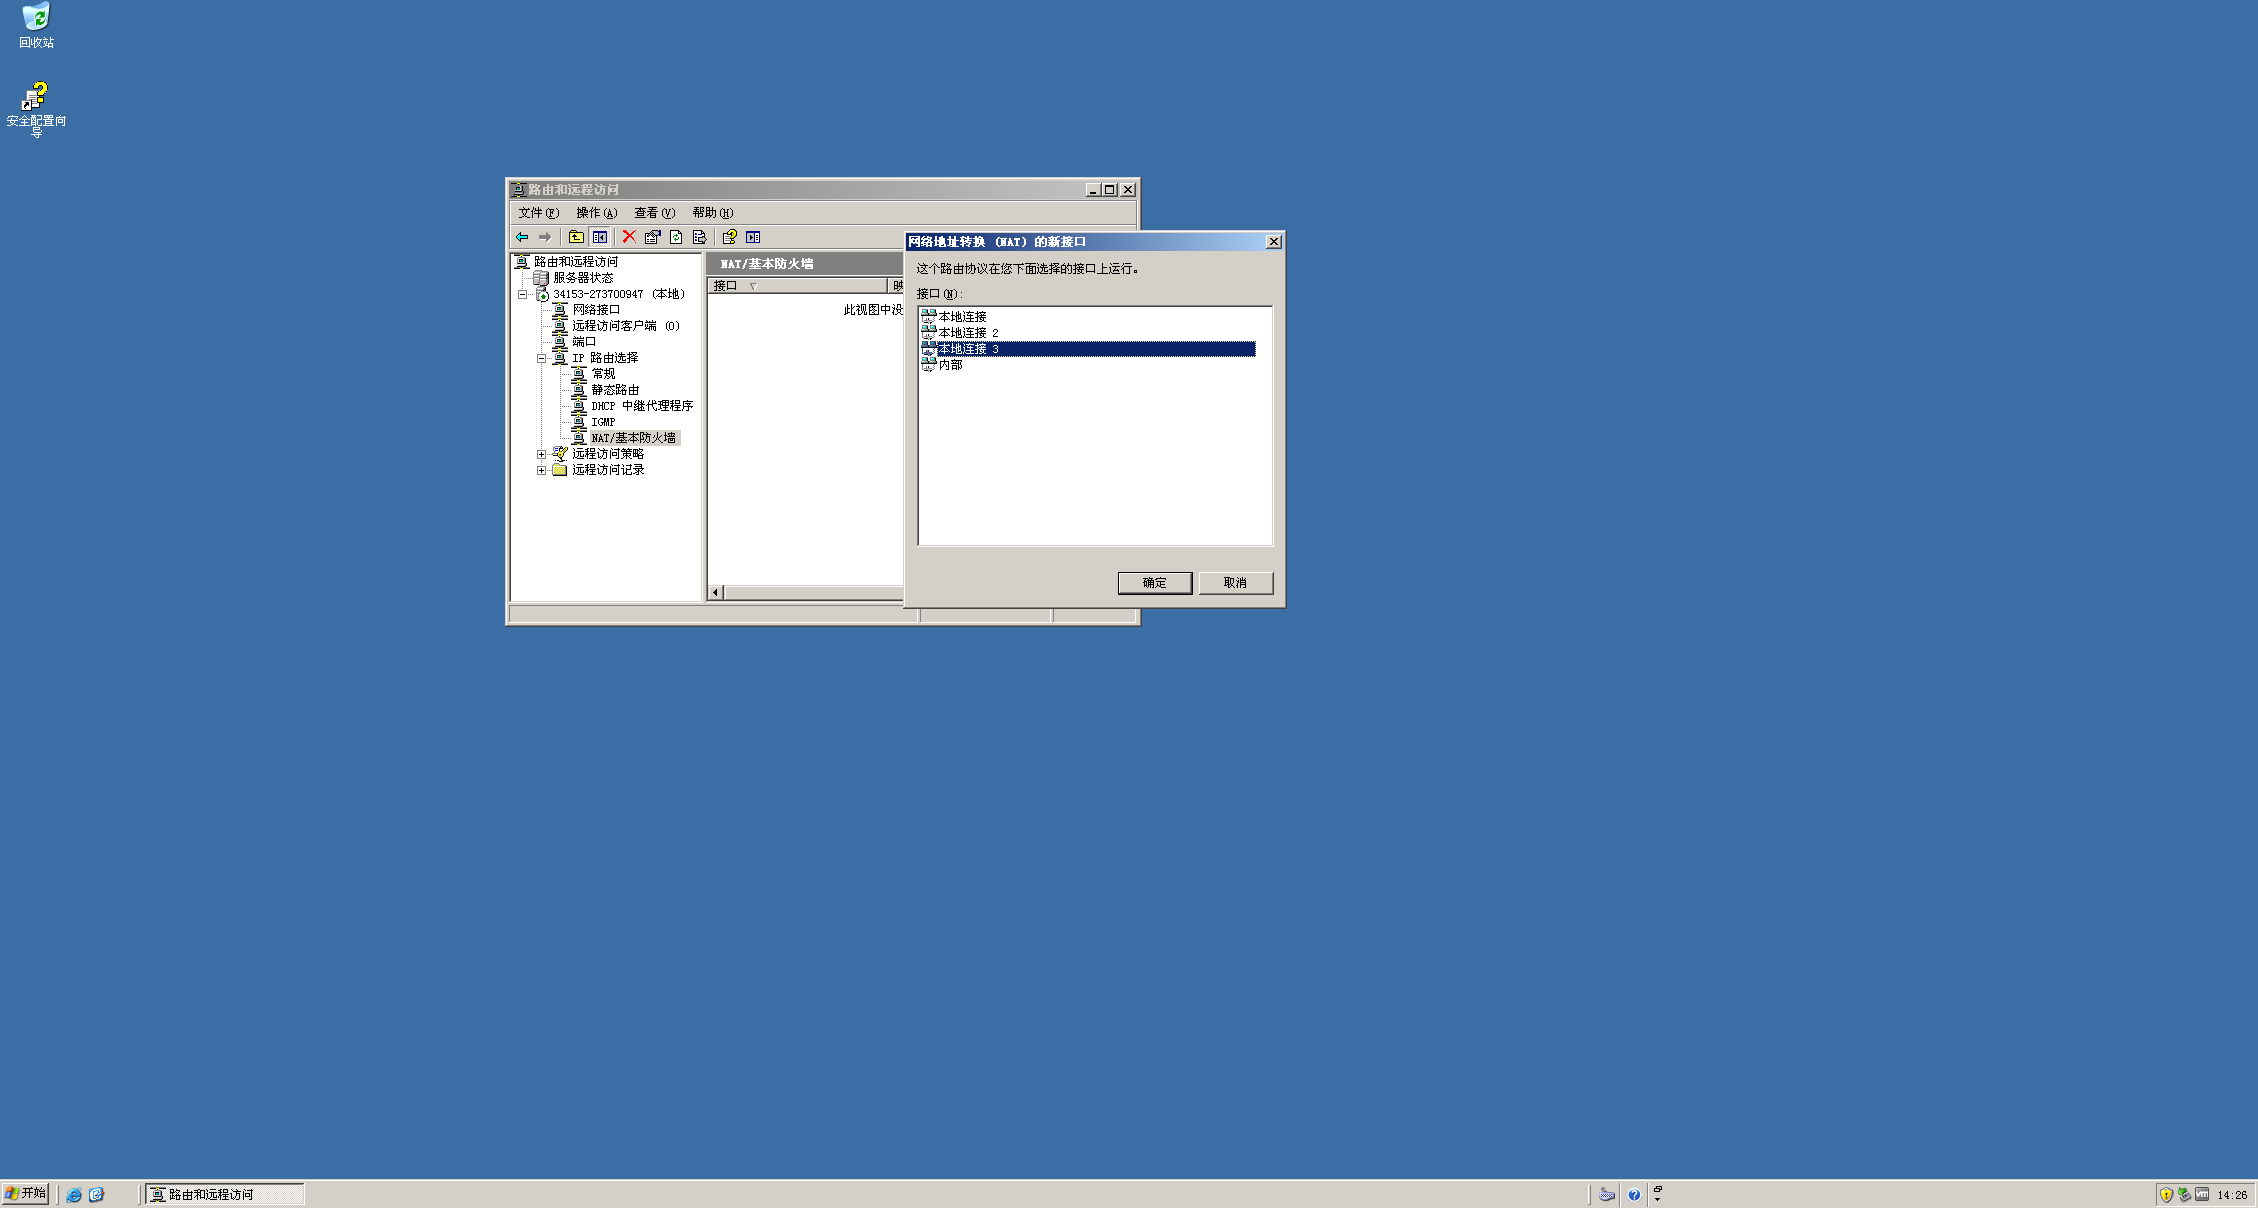Expand the 远程访问记录 node
Screen dimensions: 2258x1208
[541, 470]
